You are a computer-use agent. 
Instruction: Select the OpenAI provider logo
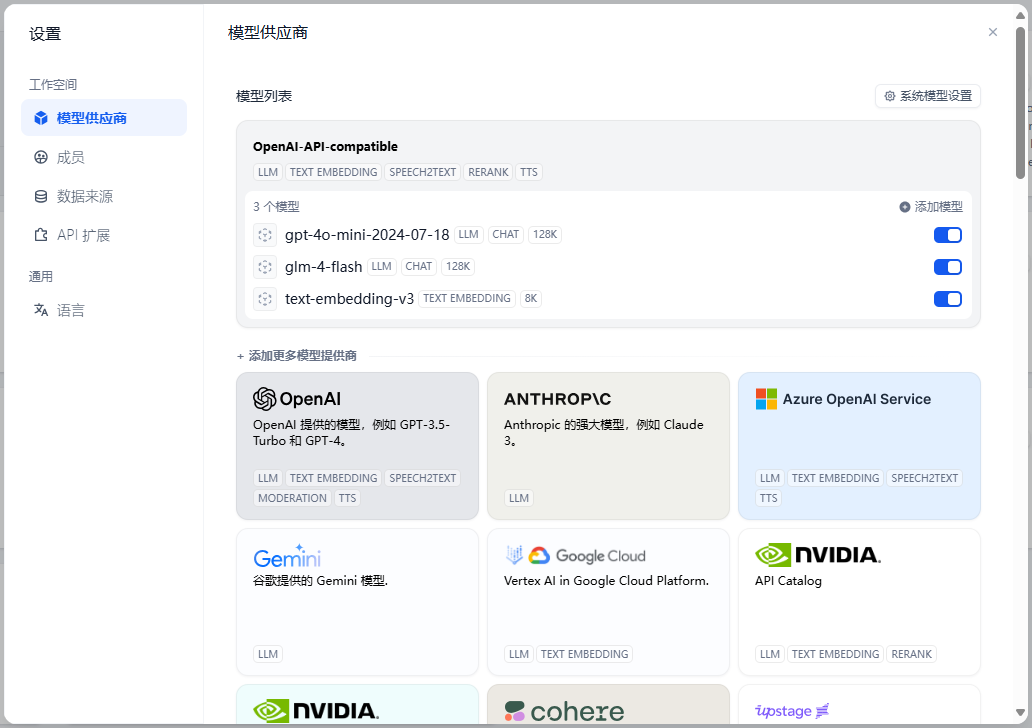pyautogui.click(x=297, y=399)
